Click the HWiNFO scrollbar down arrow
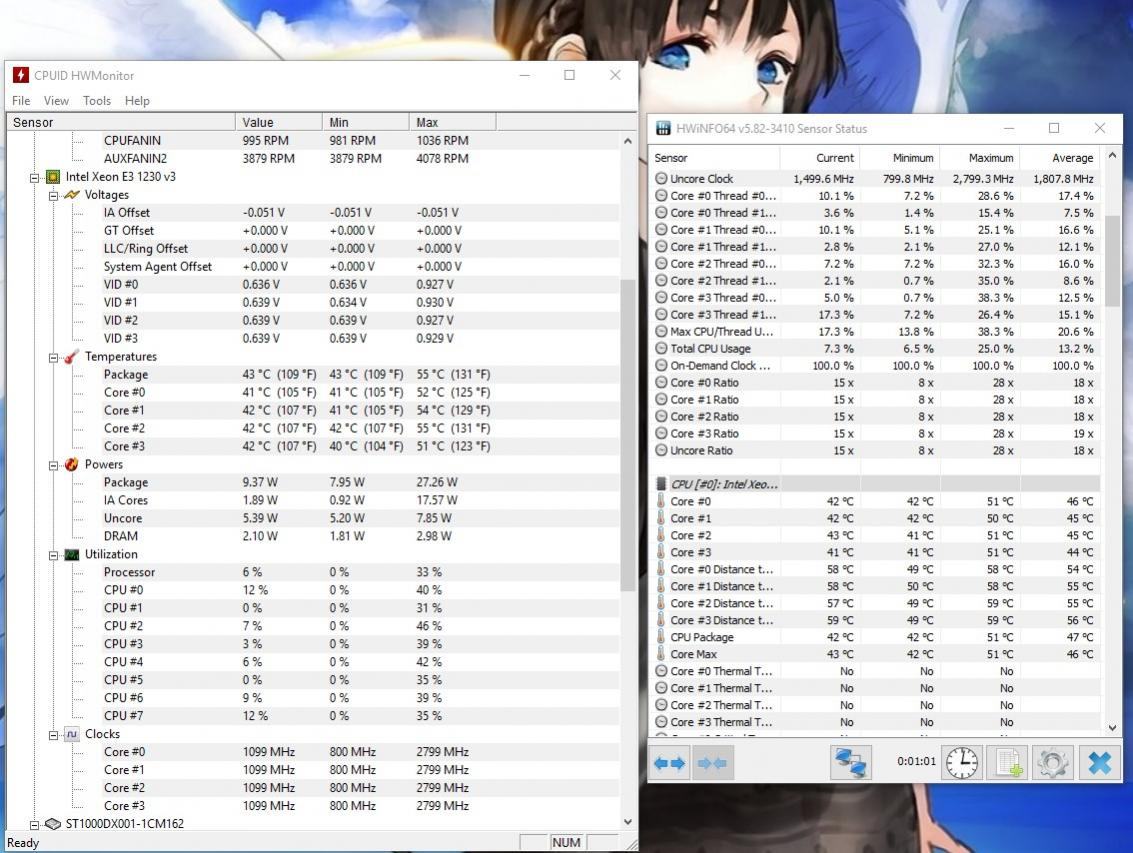The image size is (1133, 853). 1112,728
